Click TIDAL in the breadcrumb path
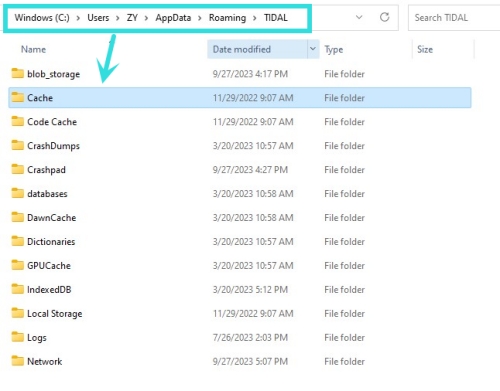 tap(276, 18)
